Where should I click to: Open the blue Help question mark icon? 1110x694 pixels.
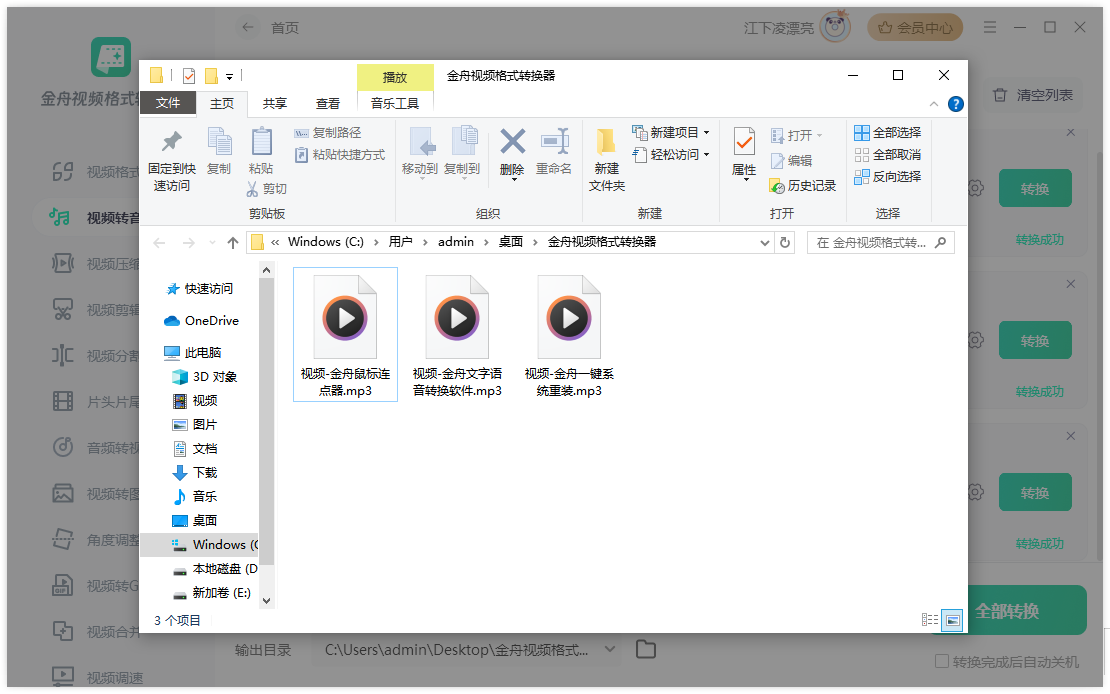[x=956, y=104]
